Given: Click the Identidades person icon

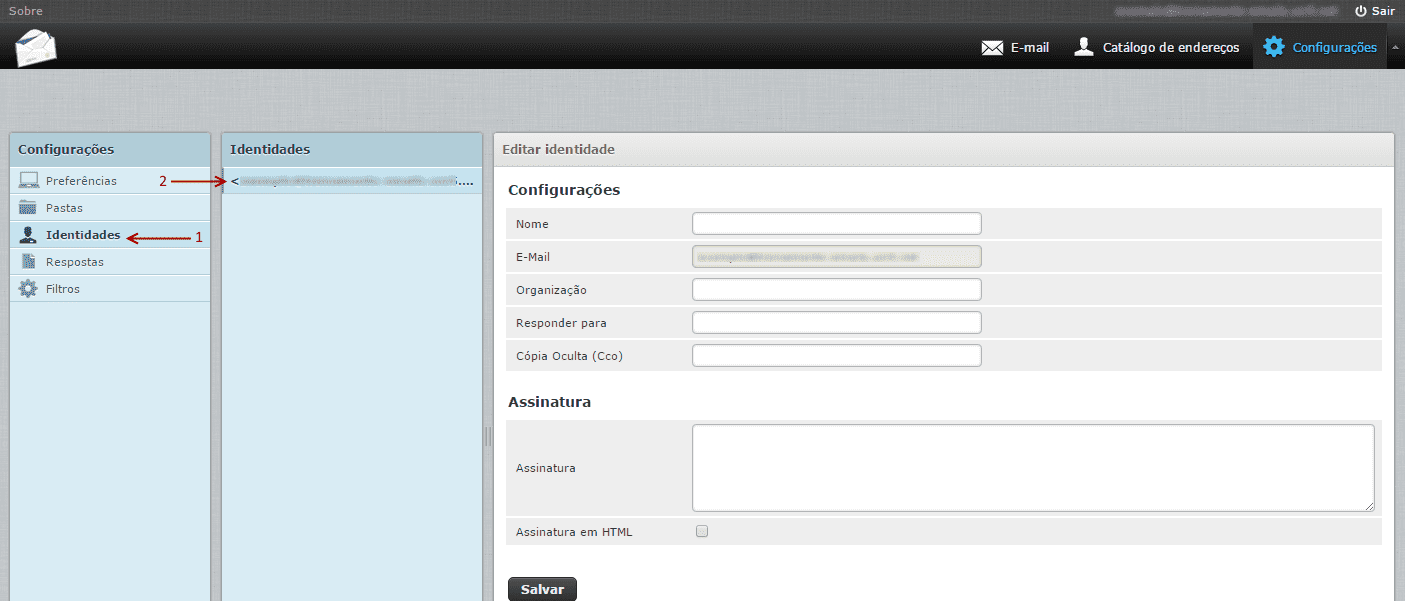Looking at the screenshot, I should 29,235.
